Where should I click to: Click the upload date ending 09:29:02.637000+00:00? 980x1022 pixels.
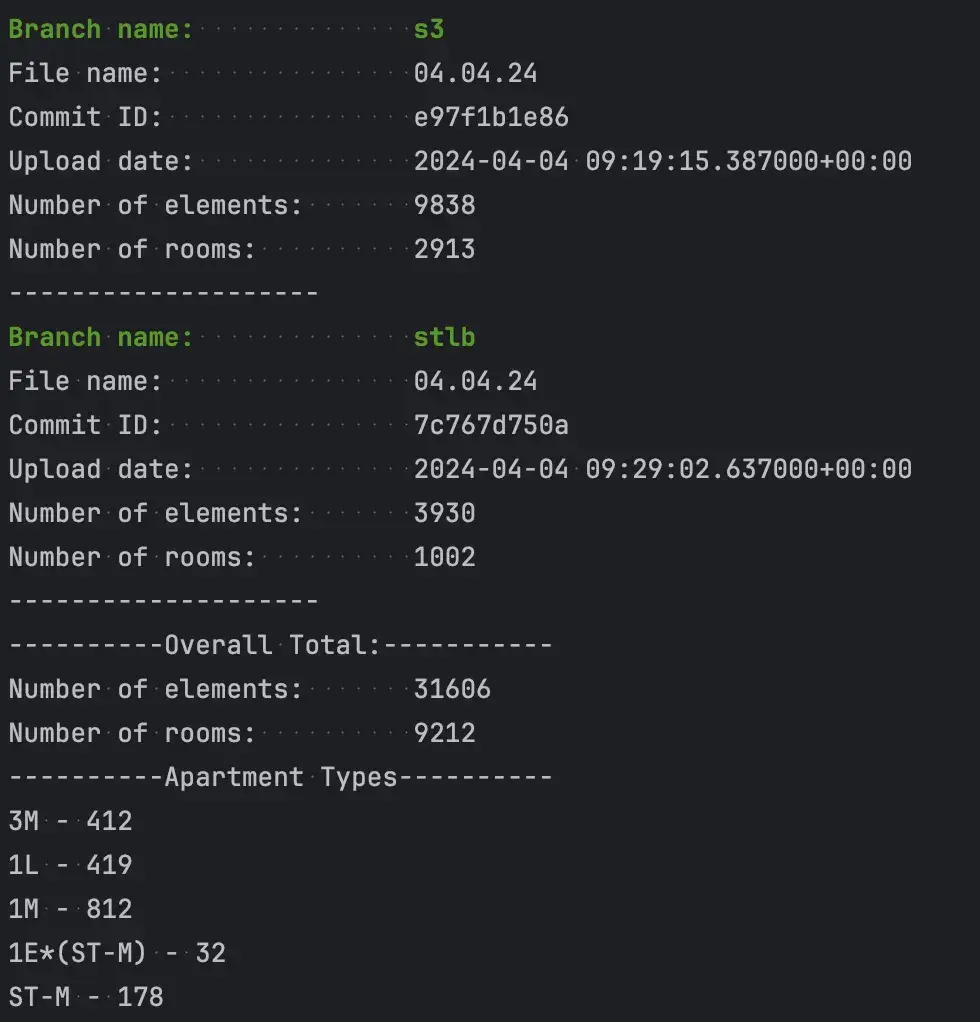point(662,469)
